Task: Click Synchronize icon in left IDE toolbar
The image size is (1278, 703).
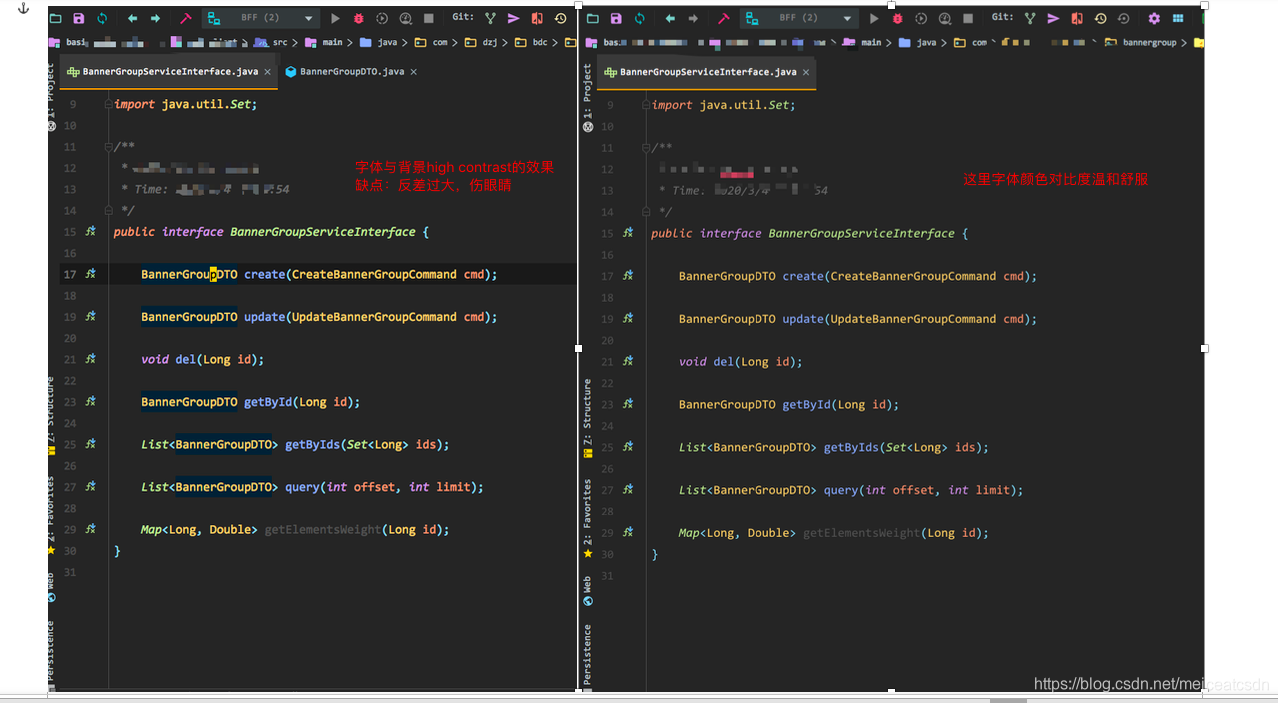Action: point(102,18)
